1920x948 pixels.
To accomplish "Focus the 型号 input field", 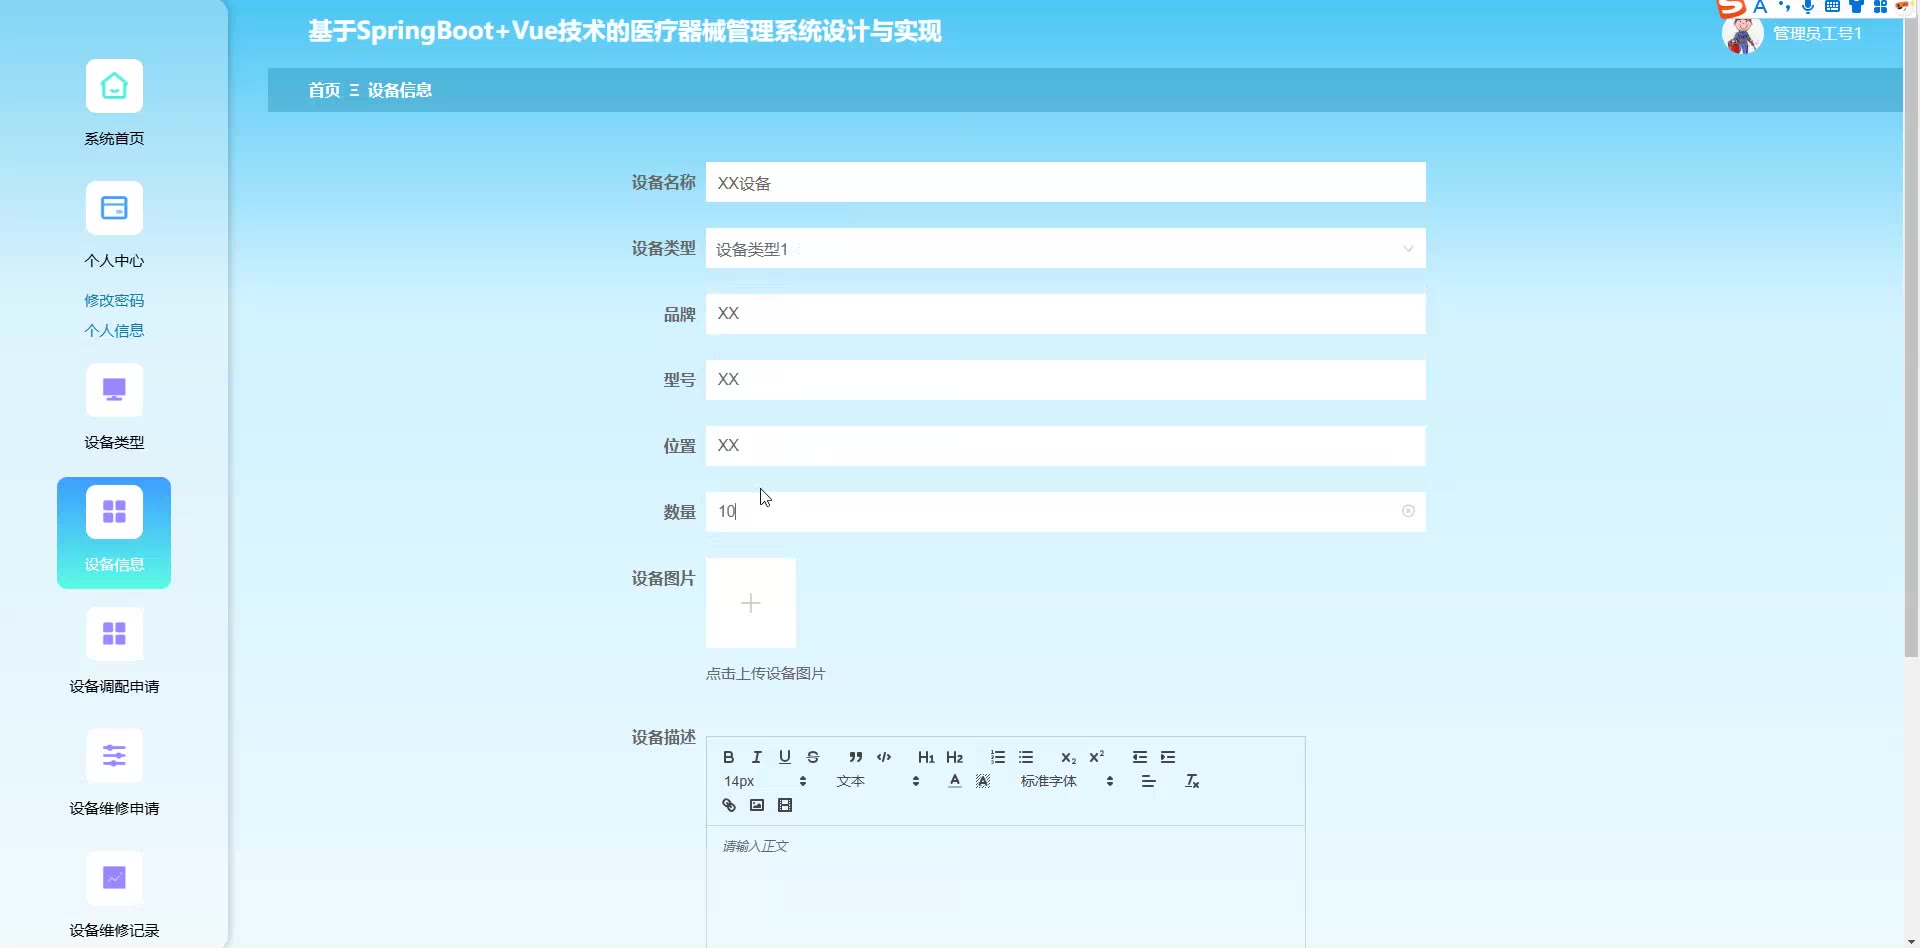I will [1065, 380].
